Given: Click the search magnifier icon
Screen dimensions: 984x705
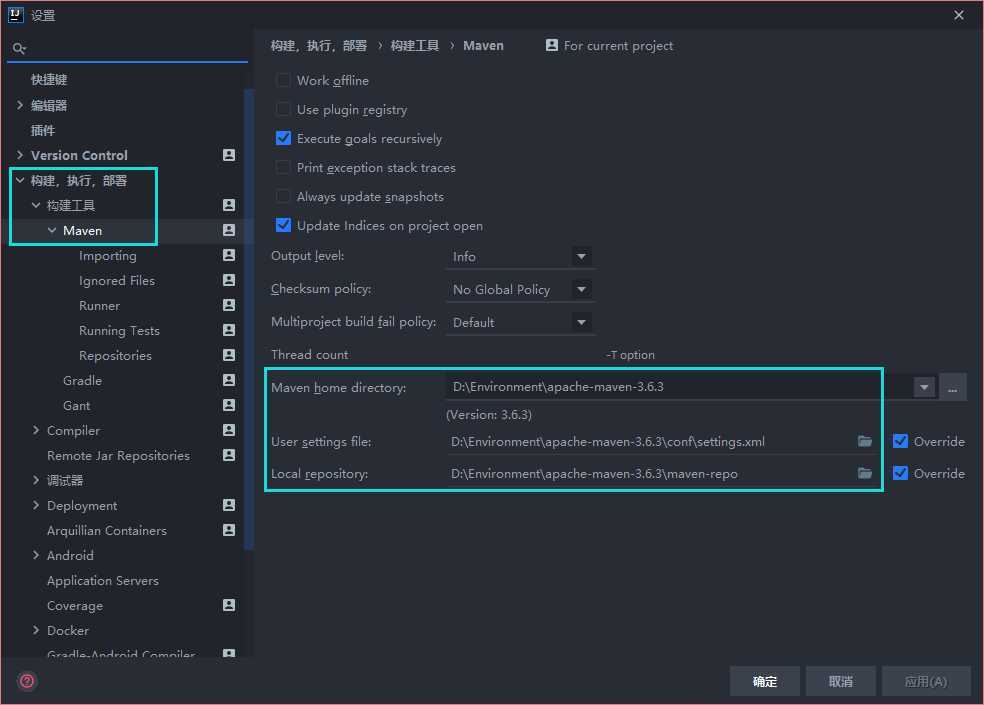Looking at the screenshot, I should pos(19,47).
